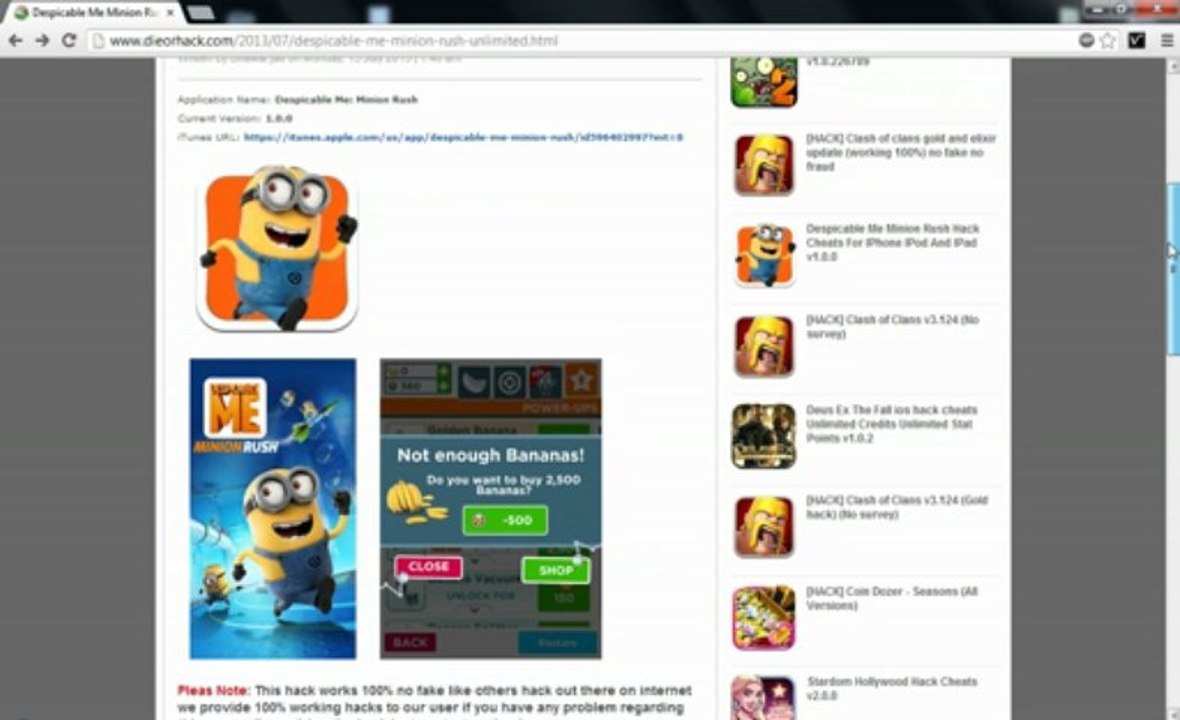The width and height of the screenshot is (1180, 720).
Task: Go back using browser back arrow
Action: [x=15, y=41]
